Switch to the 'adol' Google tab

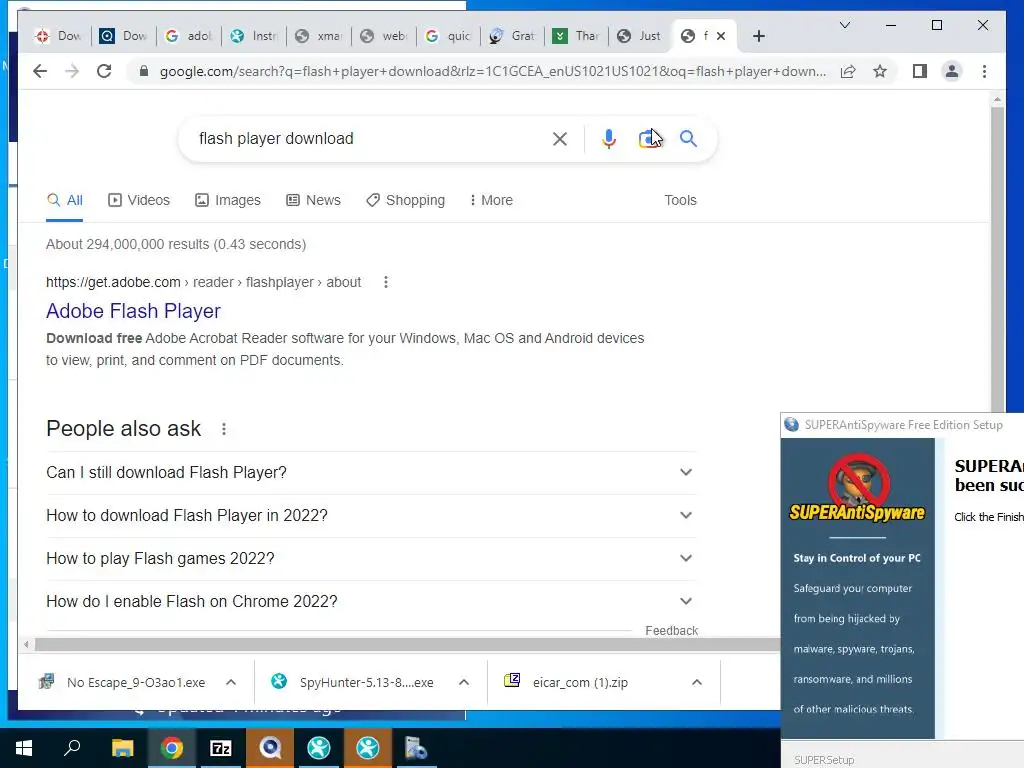tap(189, 36)
